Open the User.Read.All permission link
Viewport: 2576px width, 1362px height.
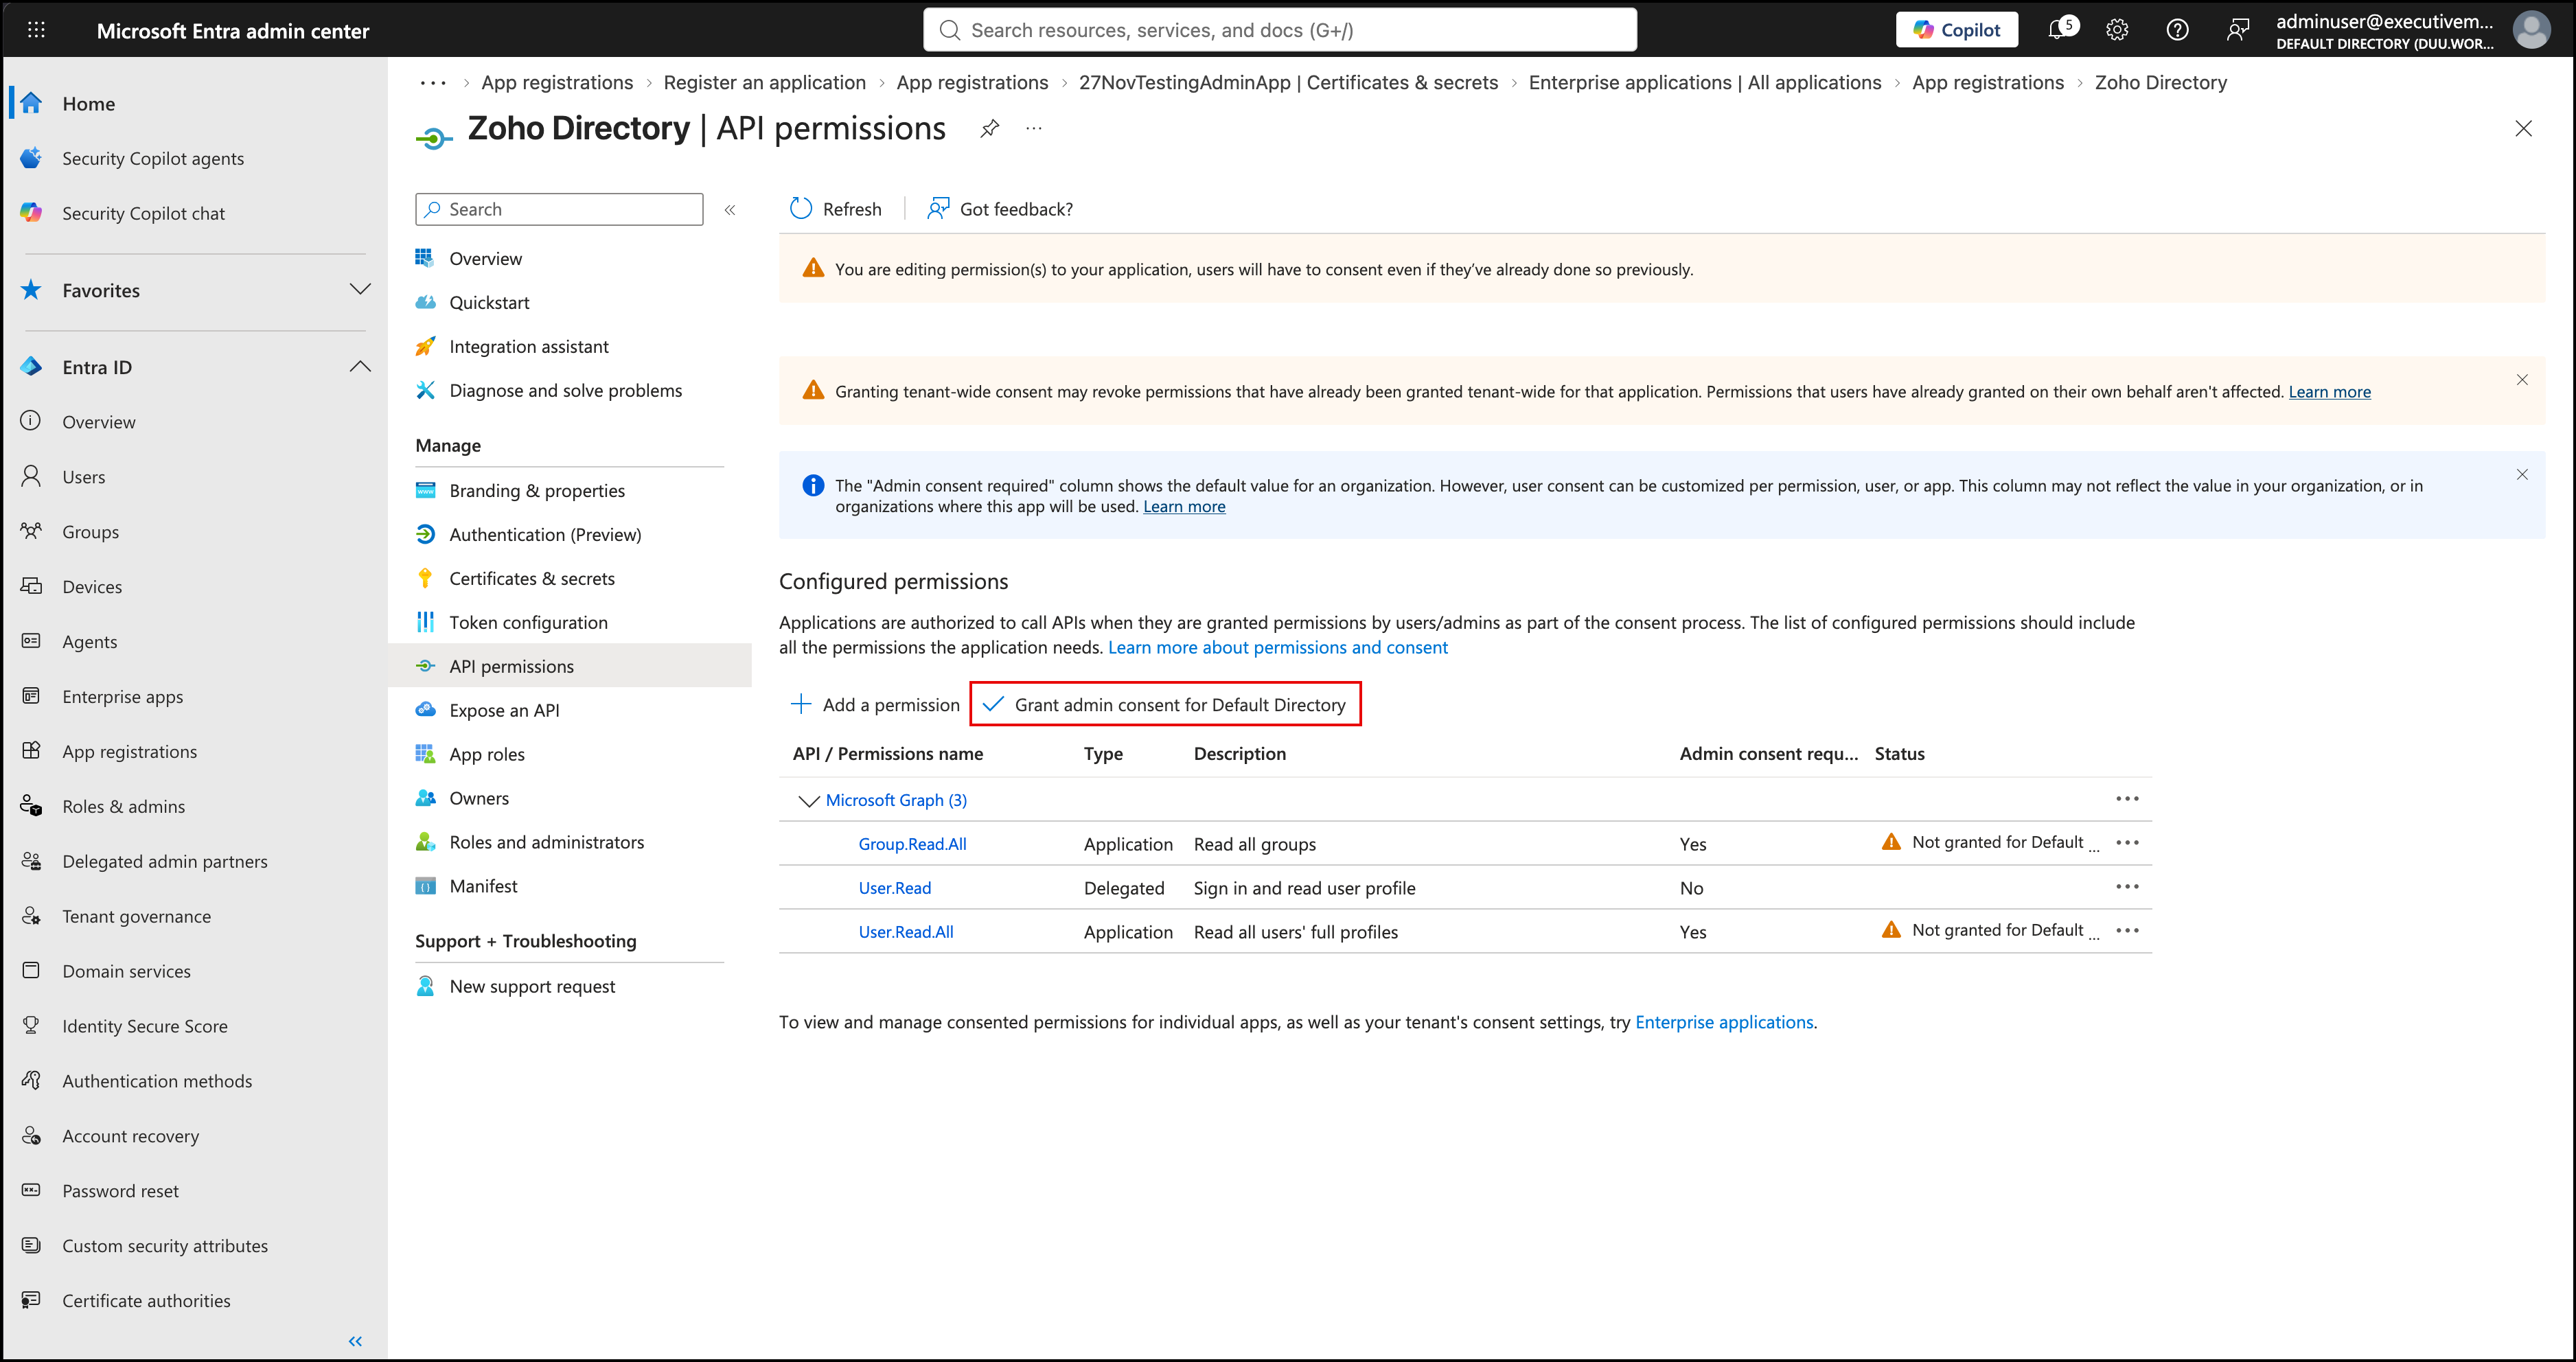[x=906, y=932]
